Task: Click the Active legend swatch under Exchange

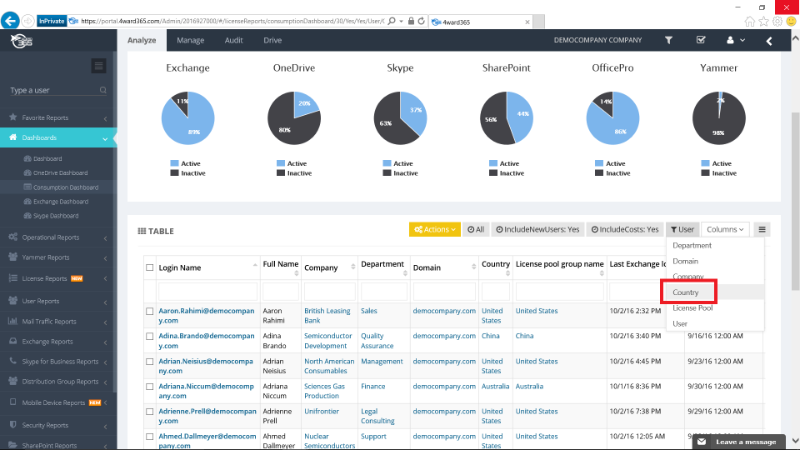Action: pyautogui.click(x=174, y=163)
